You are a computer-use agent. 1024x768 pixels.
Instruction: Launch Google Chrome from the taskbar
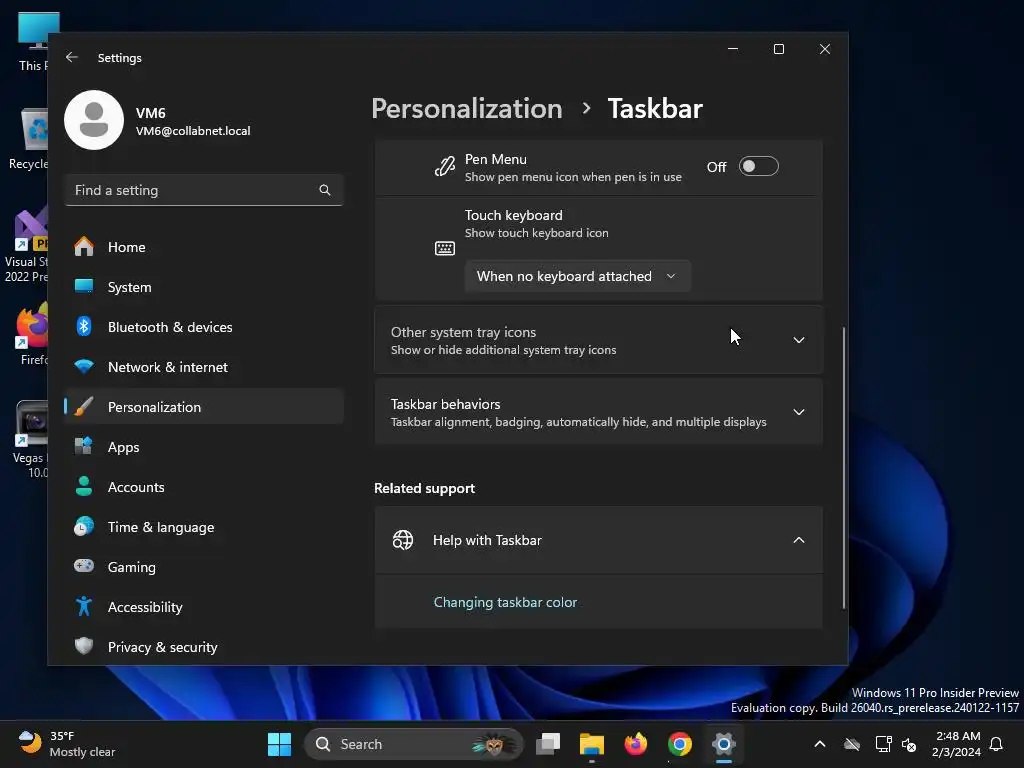coord(679,744)
